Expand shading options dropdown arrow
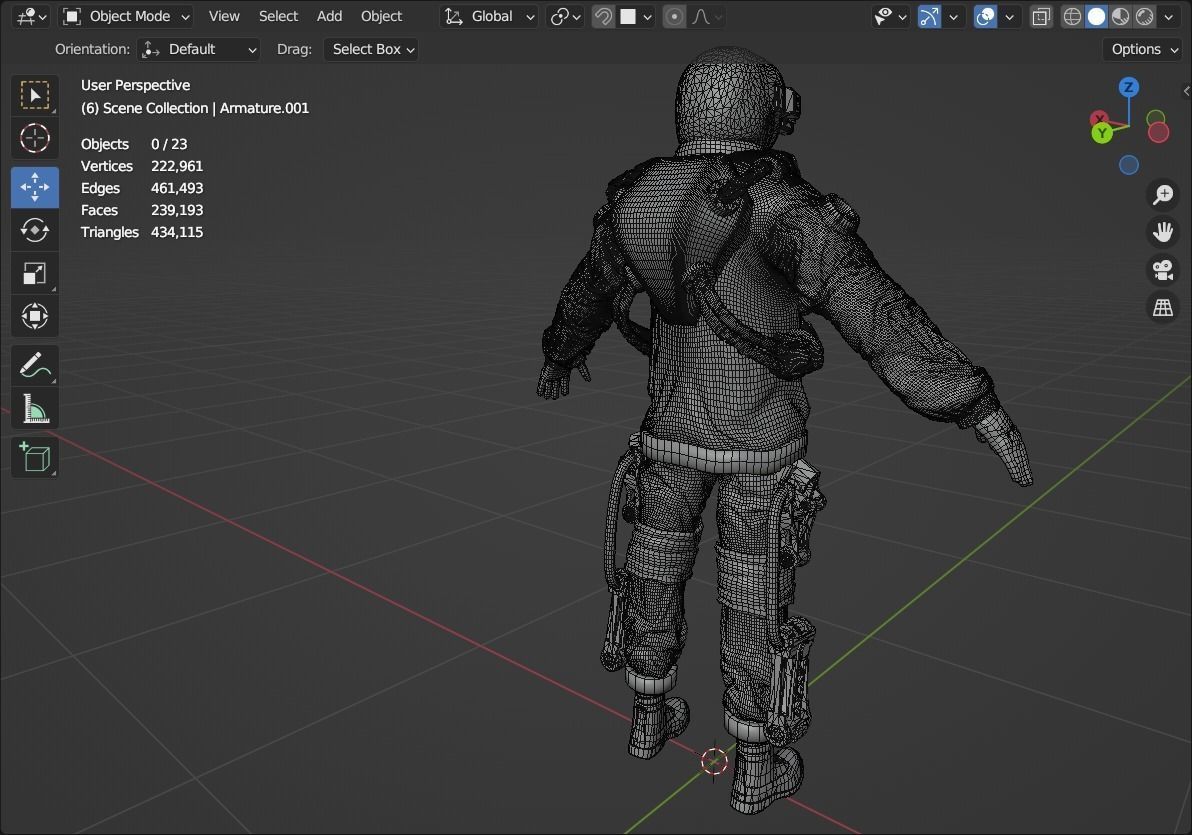 [x=1169, y=16]
